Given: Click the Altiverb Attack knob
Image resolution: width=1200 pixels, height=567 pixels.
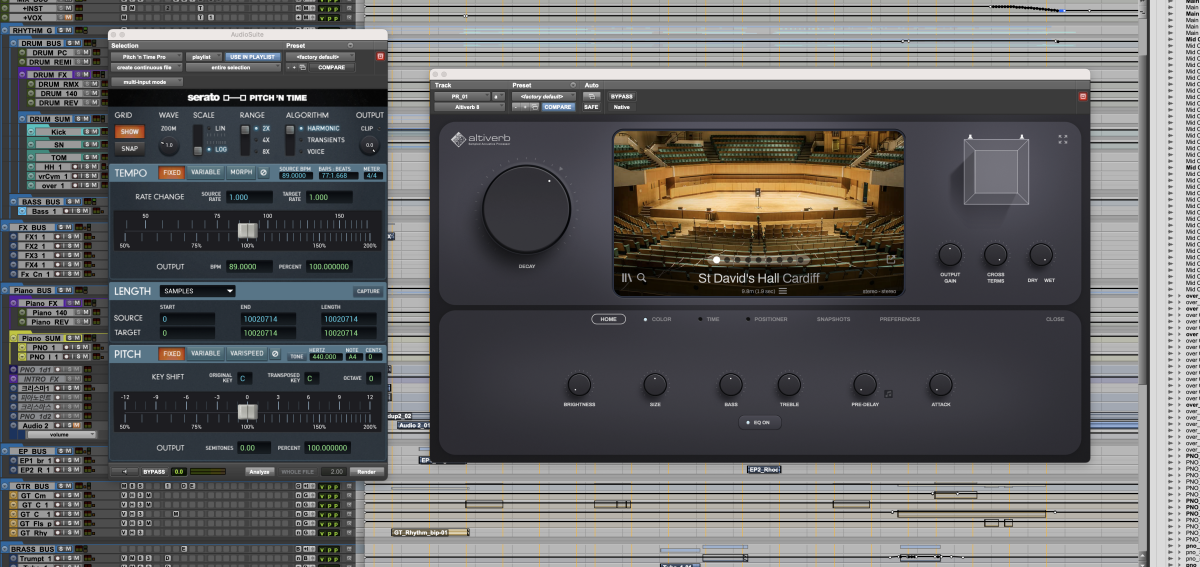Looking at the screenshot, I should [x=941, y=384].
